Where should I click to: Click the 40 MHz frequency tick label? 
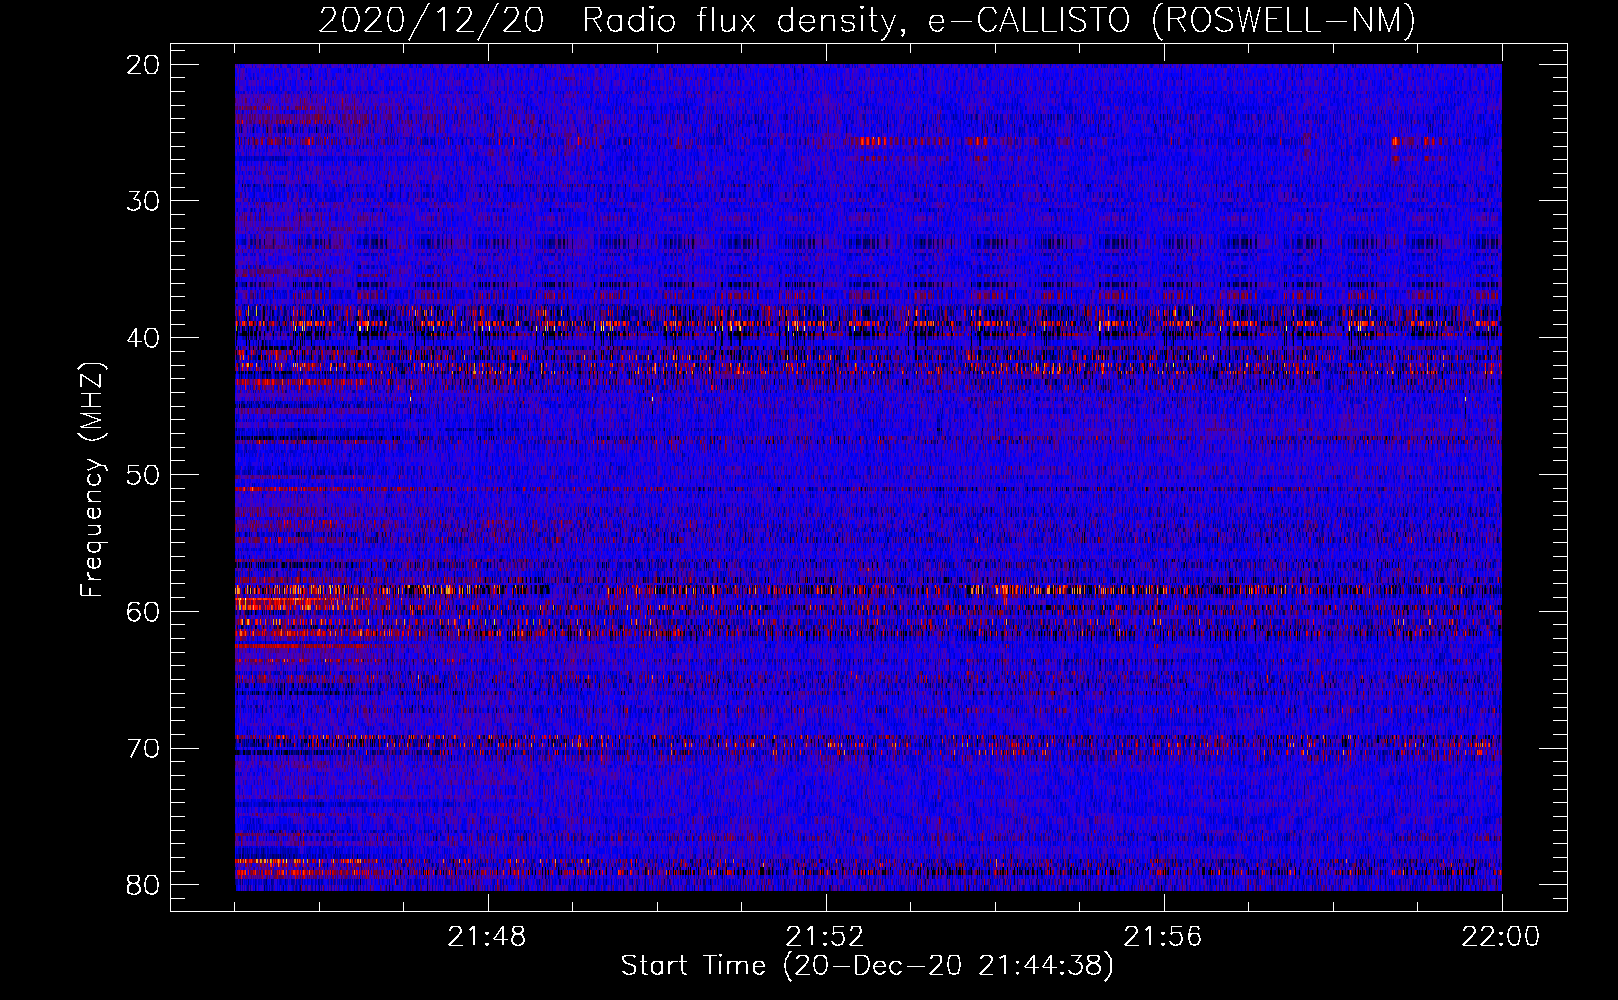(x=144, y=338)
